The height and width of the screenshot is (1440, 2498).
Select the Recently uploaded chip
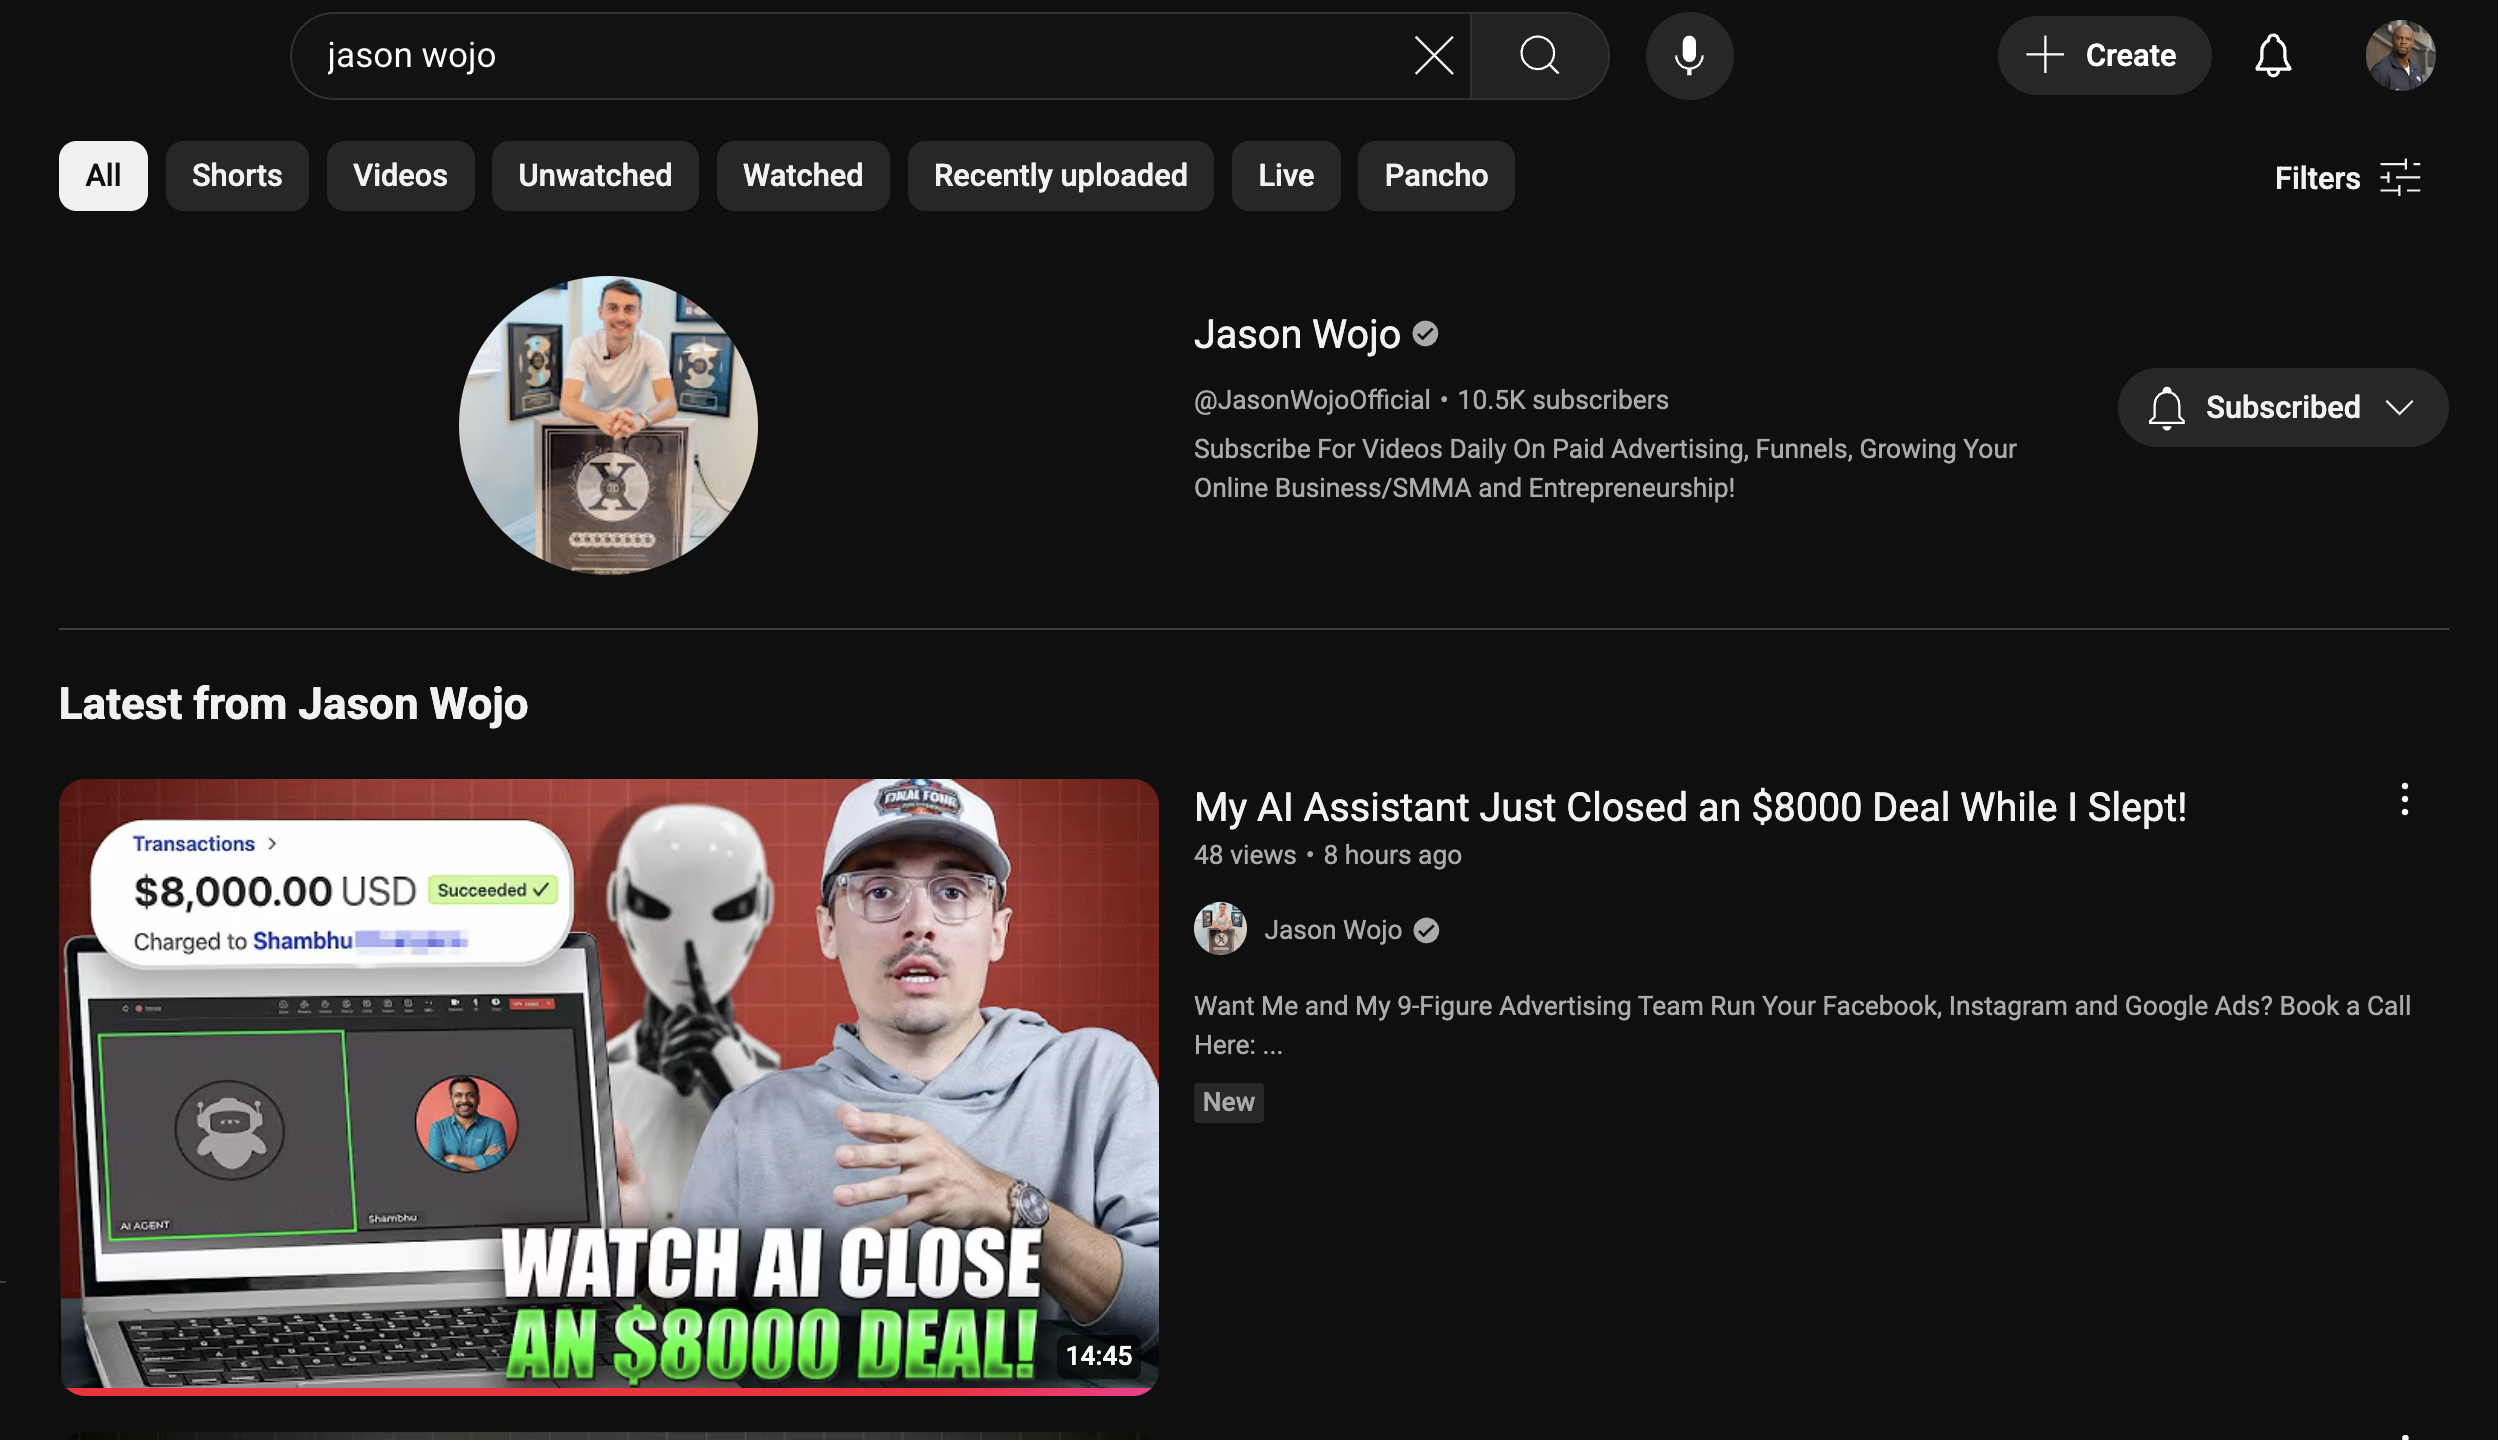point(1061,176)
